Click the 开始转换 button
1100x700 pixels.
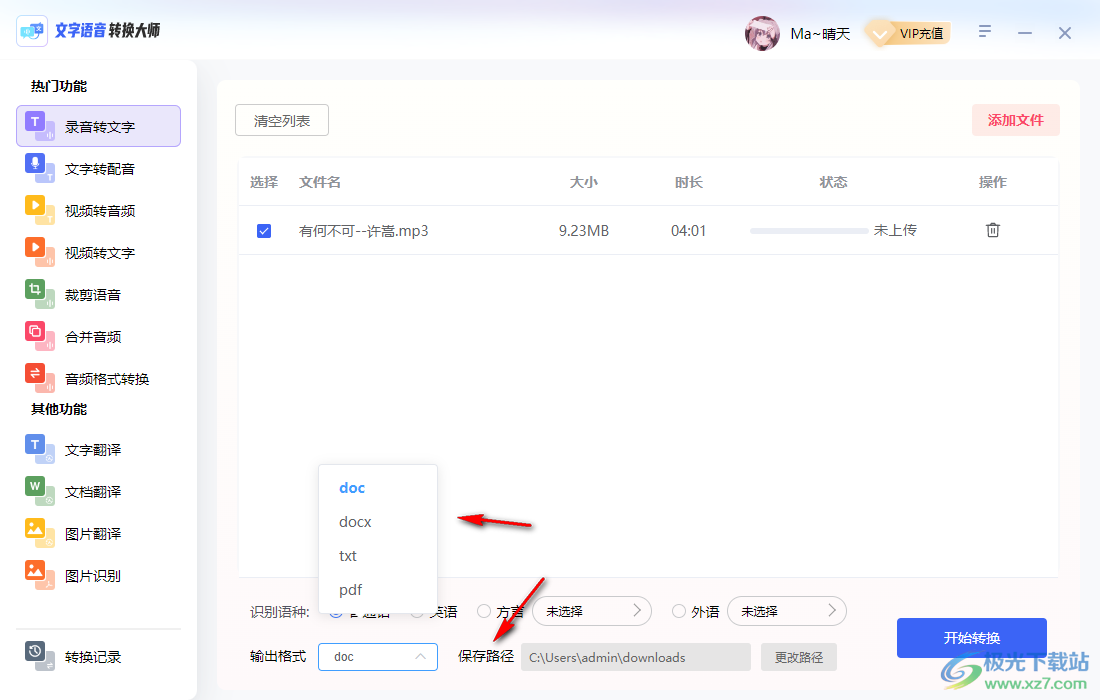pyautogui.click(x=971, y=637)
